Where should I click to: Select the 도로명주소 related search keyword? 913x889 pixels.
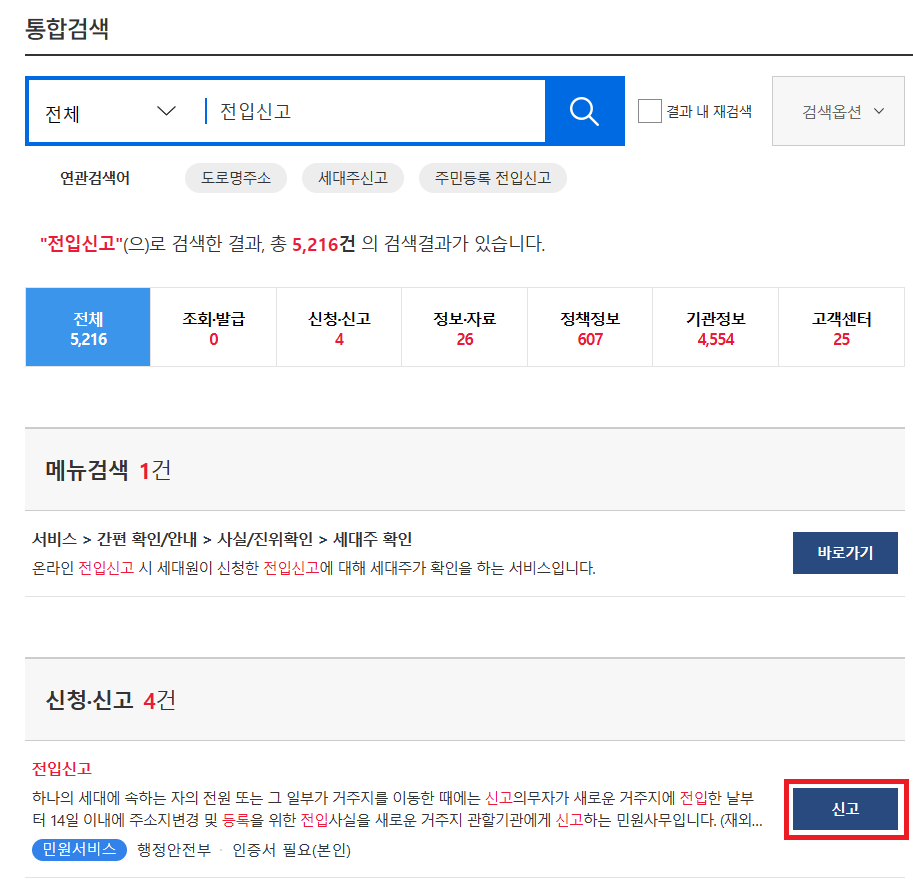[236, 178]
